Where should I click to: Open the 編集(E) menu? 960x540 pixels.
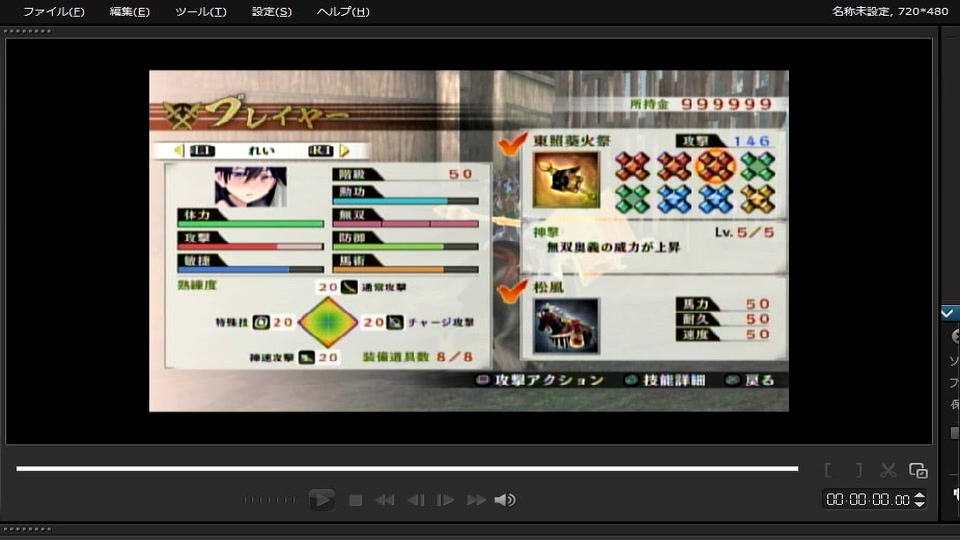[130, 12]
